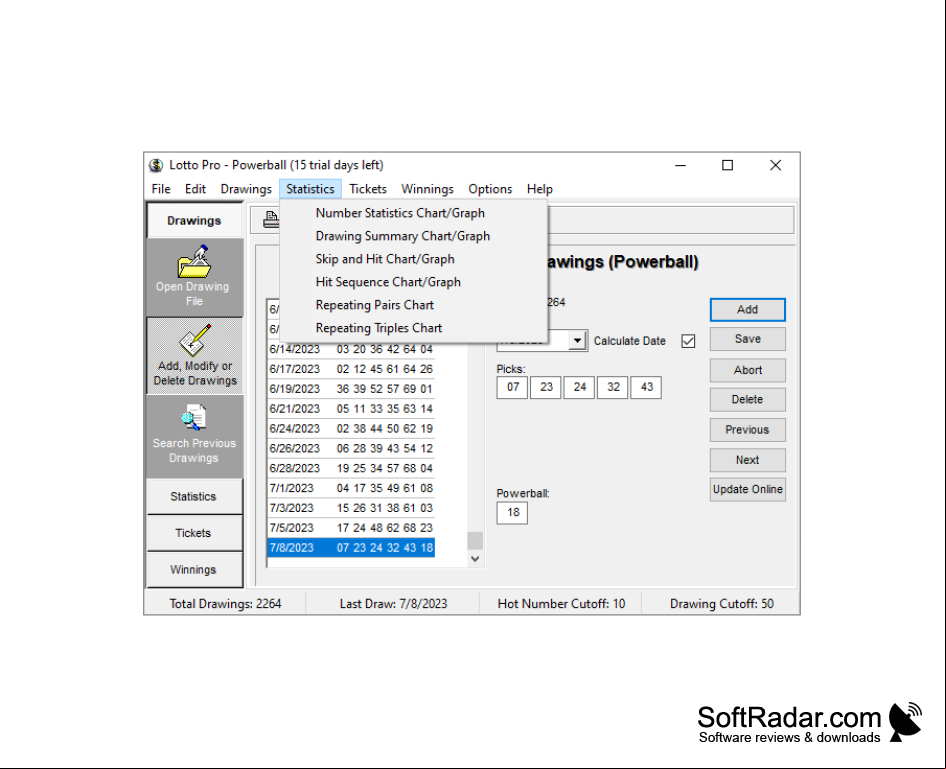Select the 7/3/2023 drawing row
The height and width of the screenshot is (769, 946).
click(351, 508)
